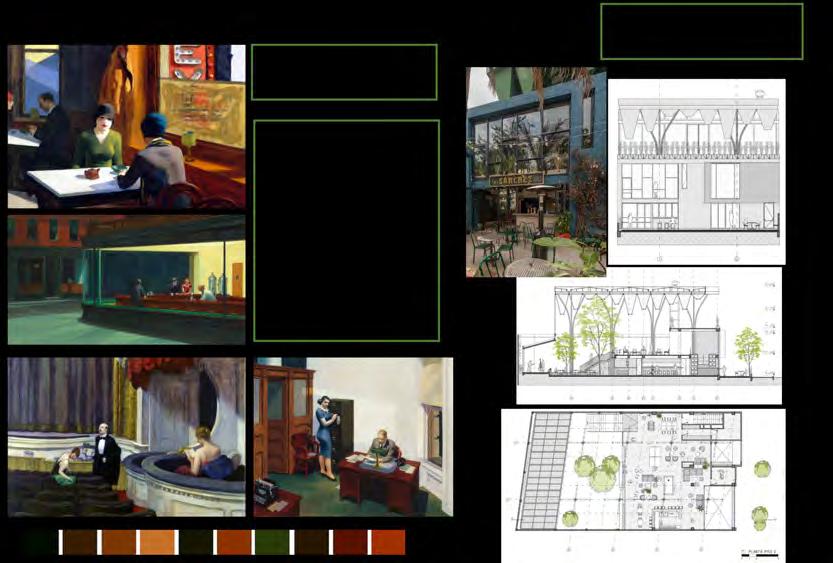This screenshot has height=563, width=833.
Task: Select the painting of two women at a restaurant table
Action: pyautogui.click(x=126, y=126)
